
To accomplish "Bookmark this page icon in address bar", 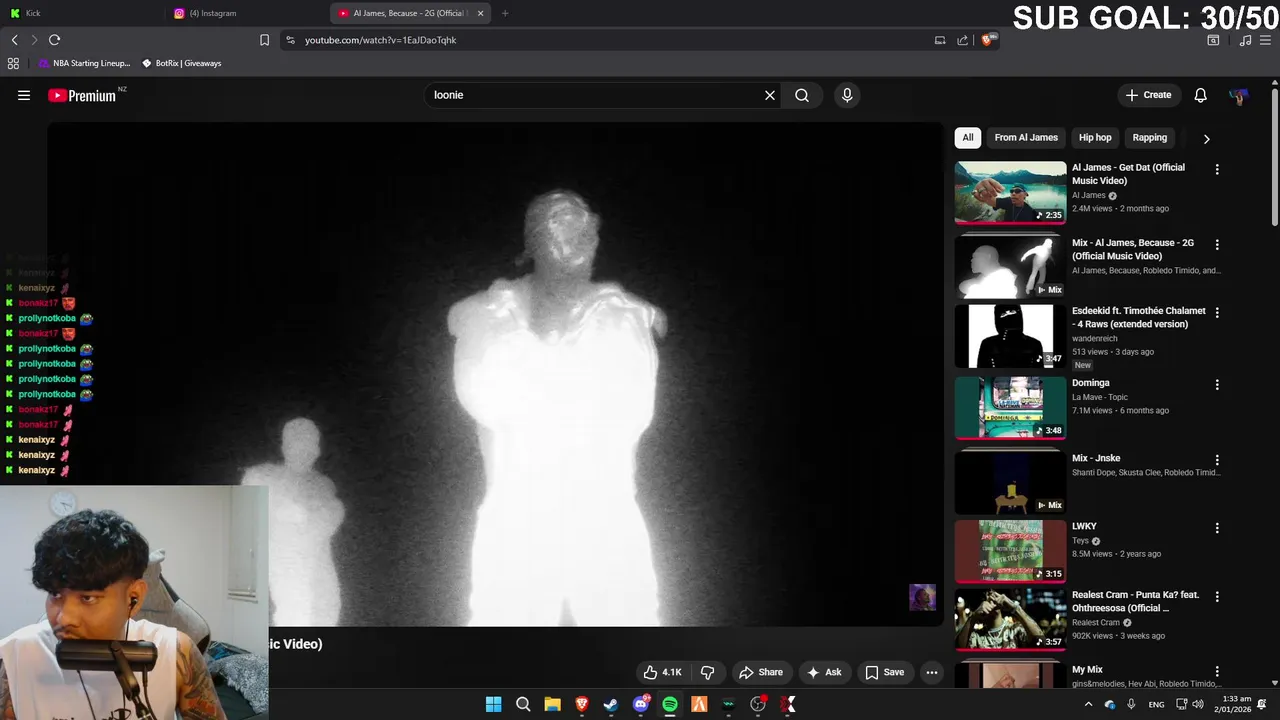I will click(264, 40).
